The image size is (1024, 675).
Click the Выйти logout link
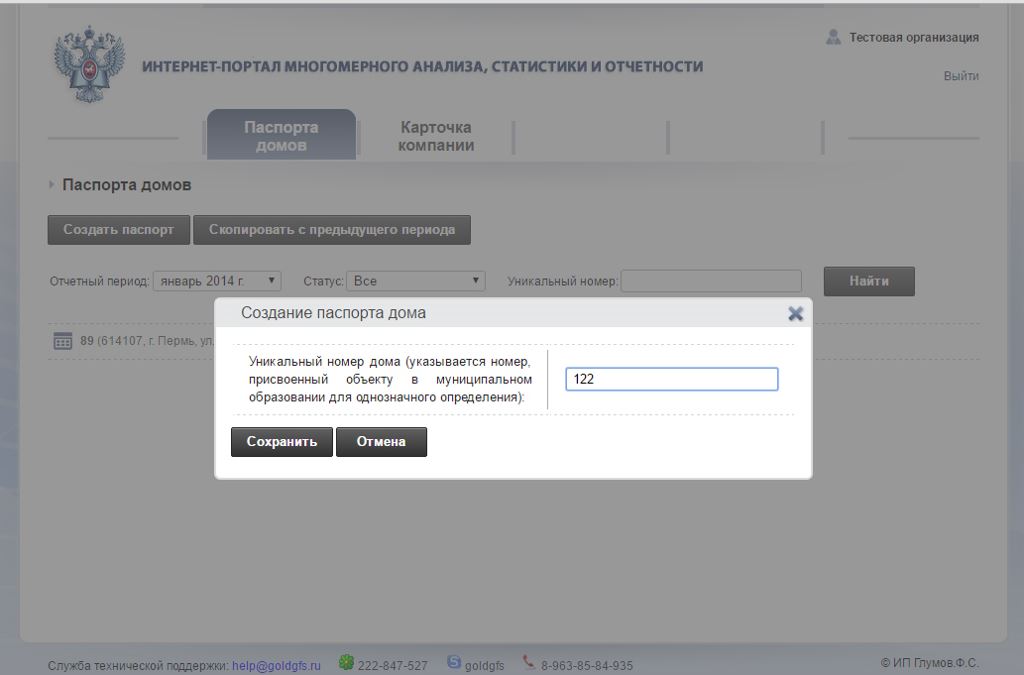pos(962,75)
